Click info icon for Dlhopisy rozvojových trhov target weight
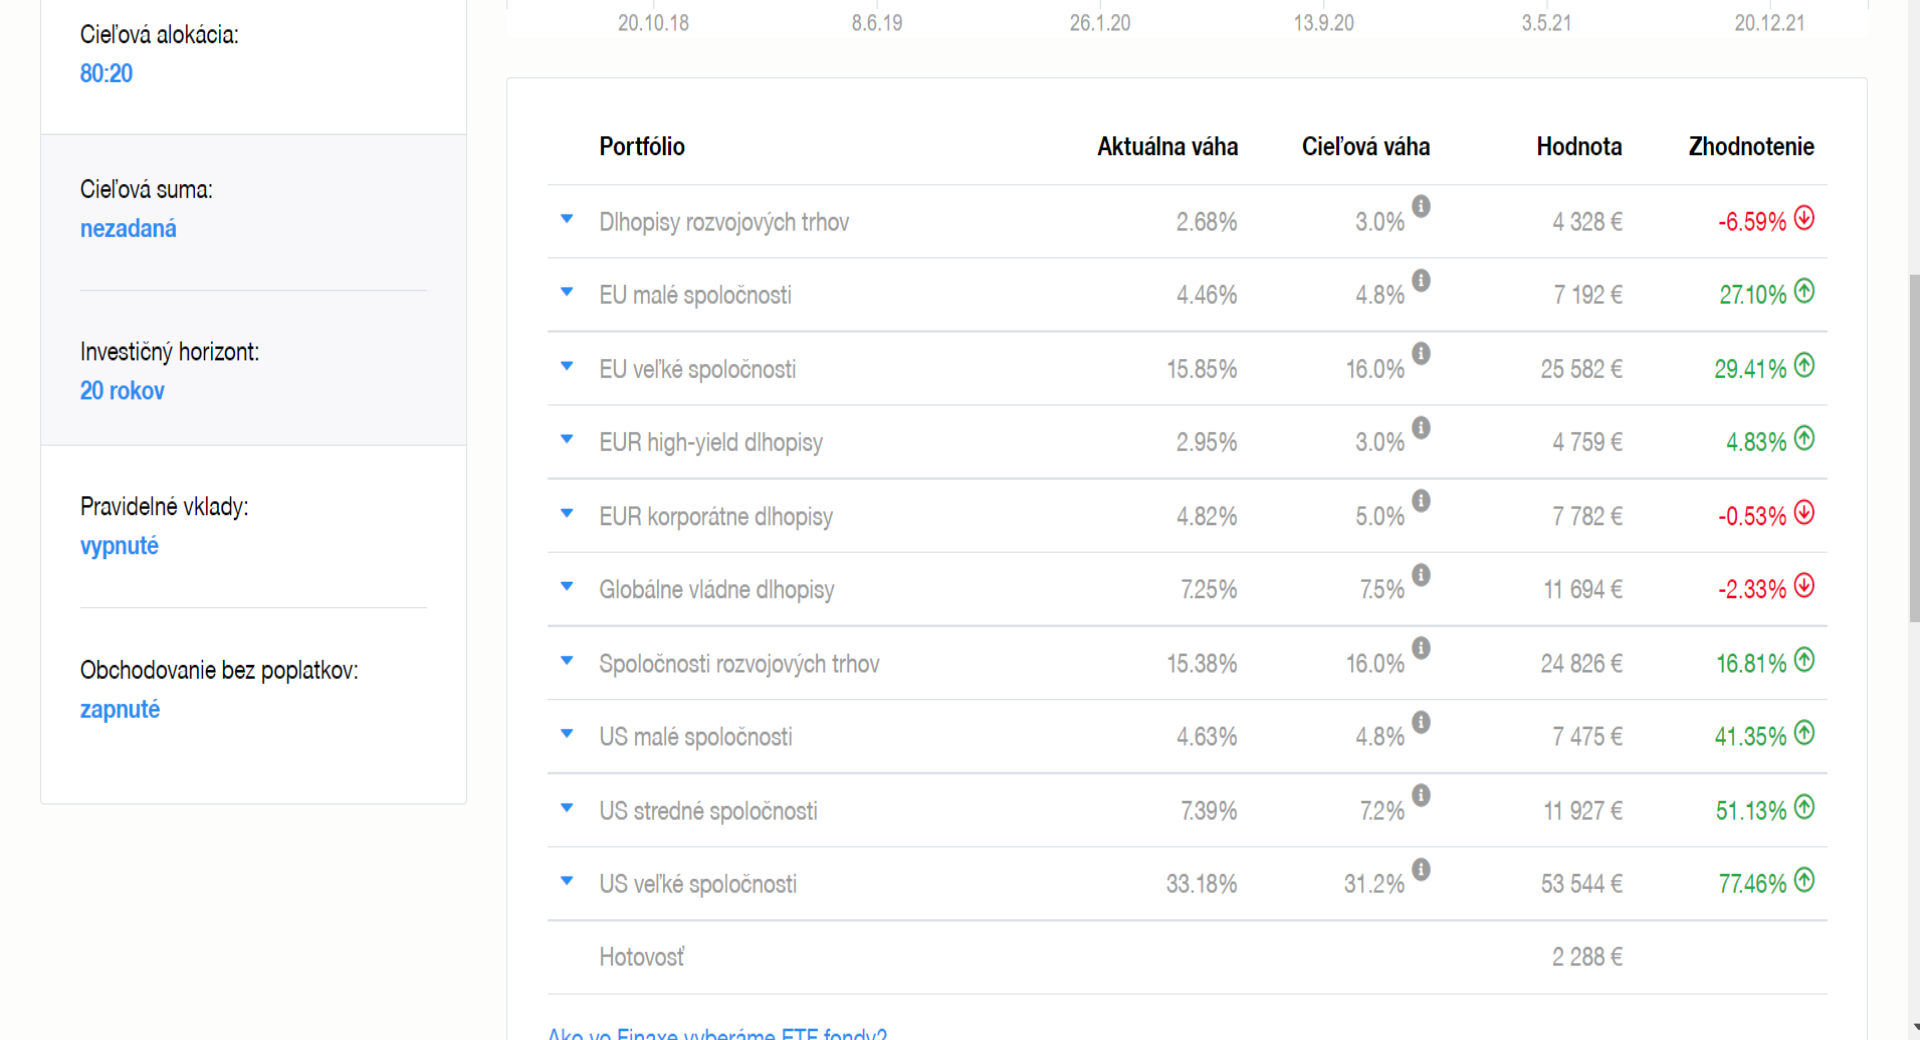This screenshot has height=1040, width=1920. [1421, 207]
